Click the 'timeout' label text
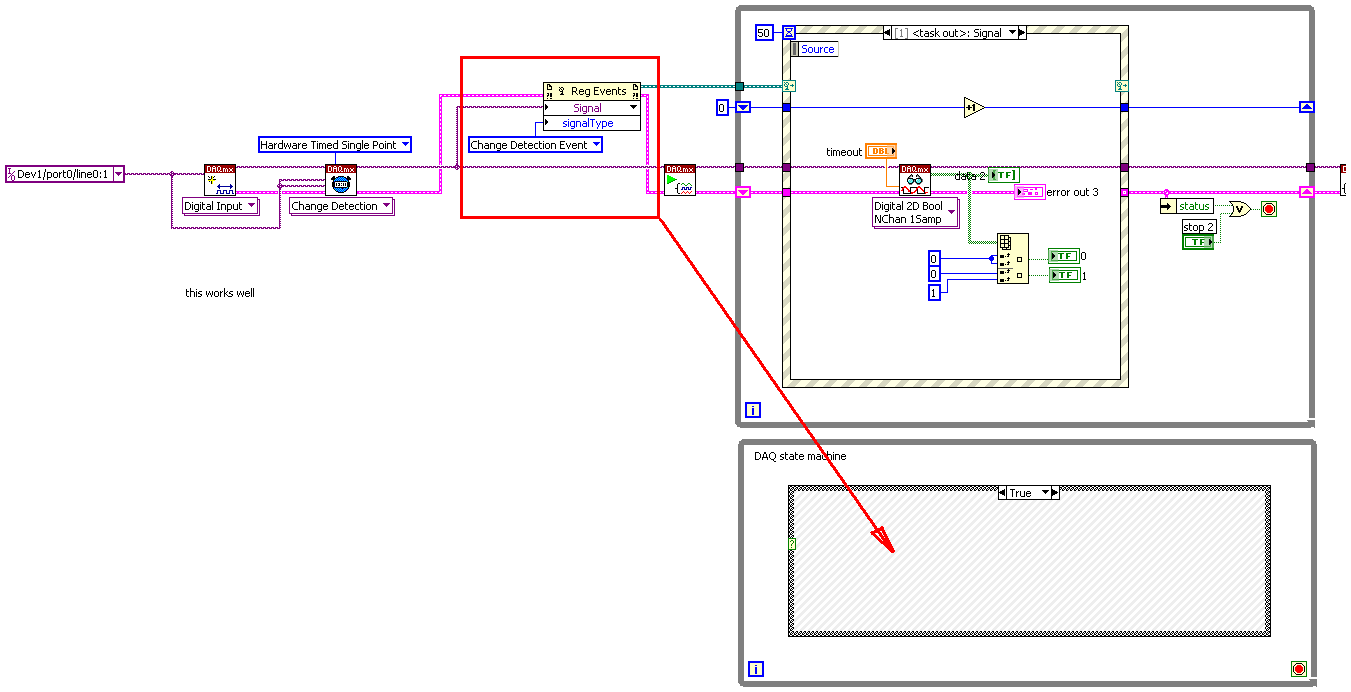The image size is (1351, 692). tap(844, 152)
